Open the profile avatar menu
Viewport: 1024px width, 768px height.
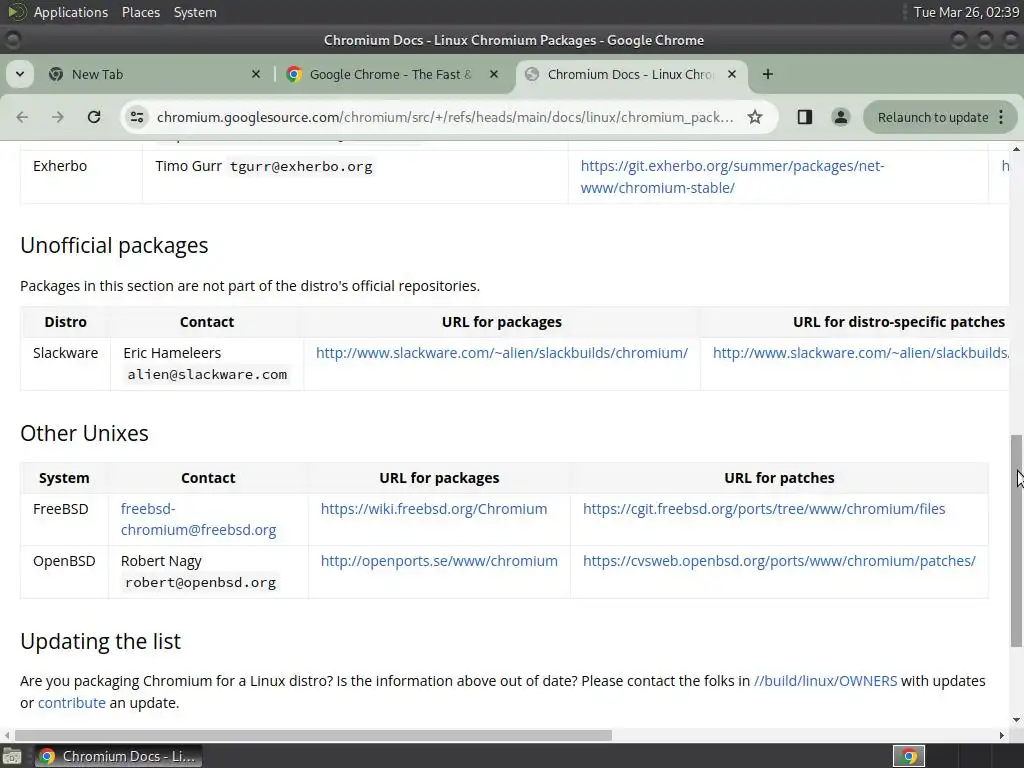(840, 117)
